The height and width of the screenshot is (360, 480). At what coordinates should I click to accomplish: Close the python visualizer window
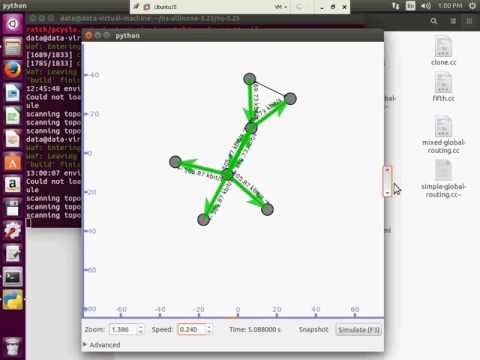point(89,35)
